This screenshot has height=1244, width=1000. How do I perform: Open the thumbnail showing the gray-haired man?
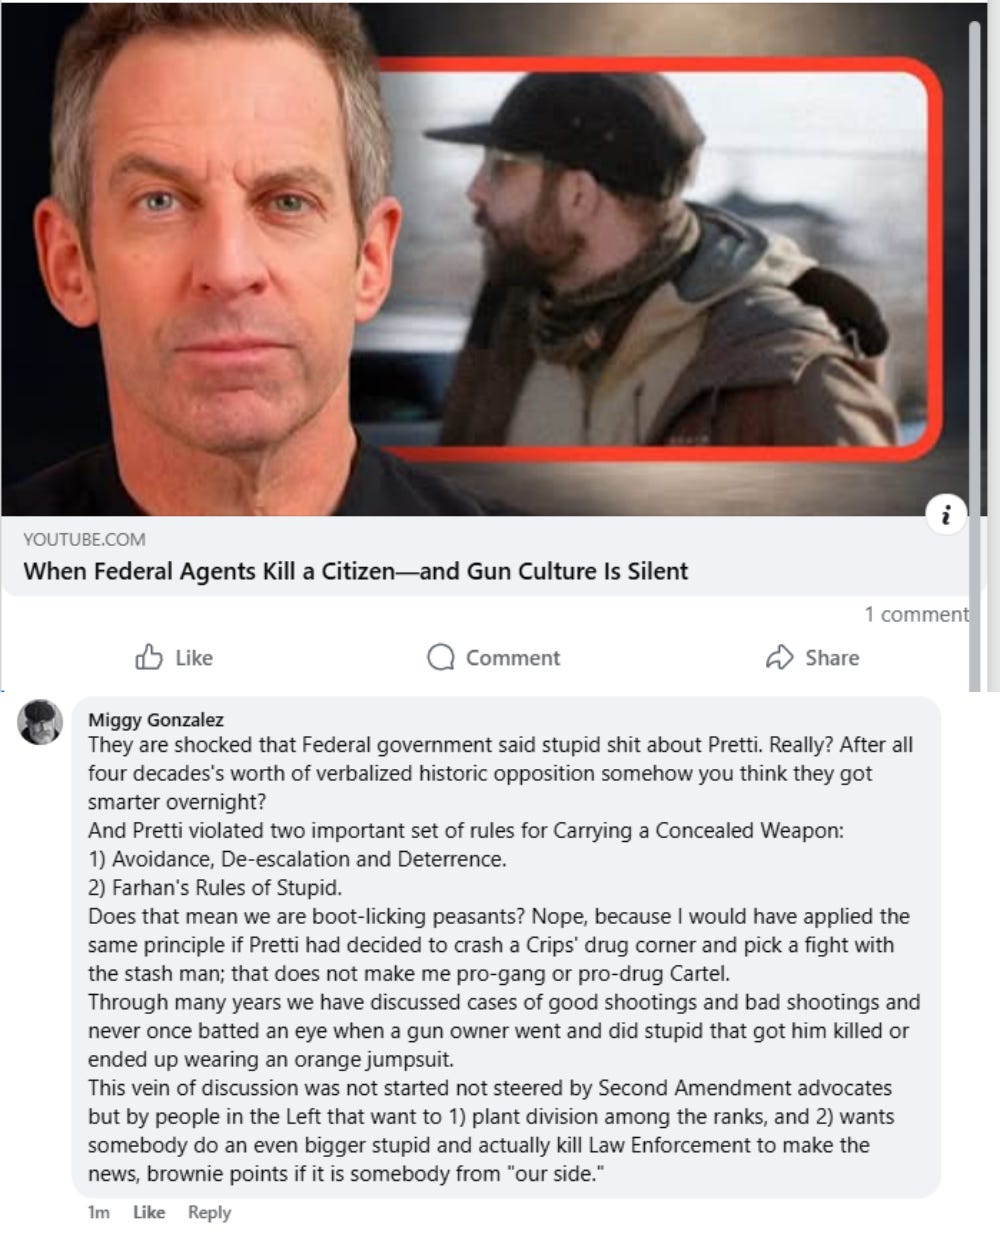[x=200, y=258]
